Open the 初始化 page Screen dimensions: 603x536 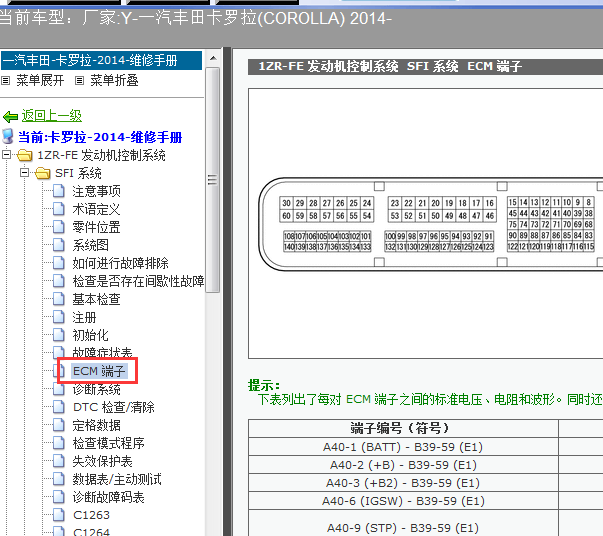[x=90, y=336]
